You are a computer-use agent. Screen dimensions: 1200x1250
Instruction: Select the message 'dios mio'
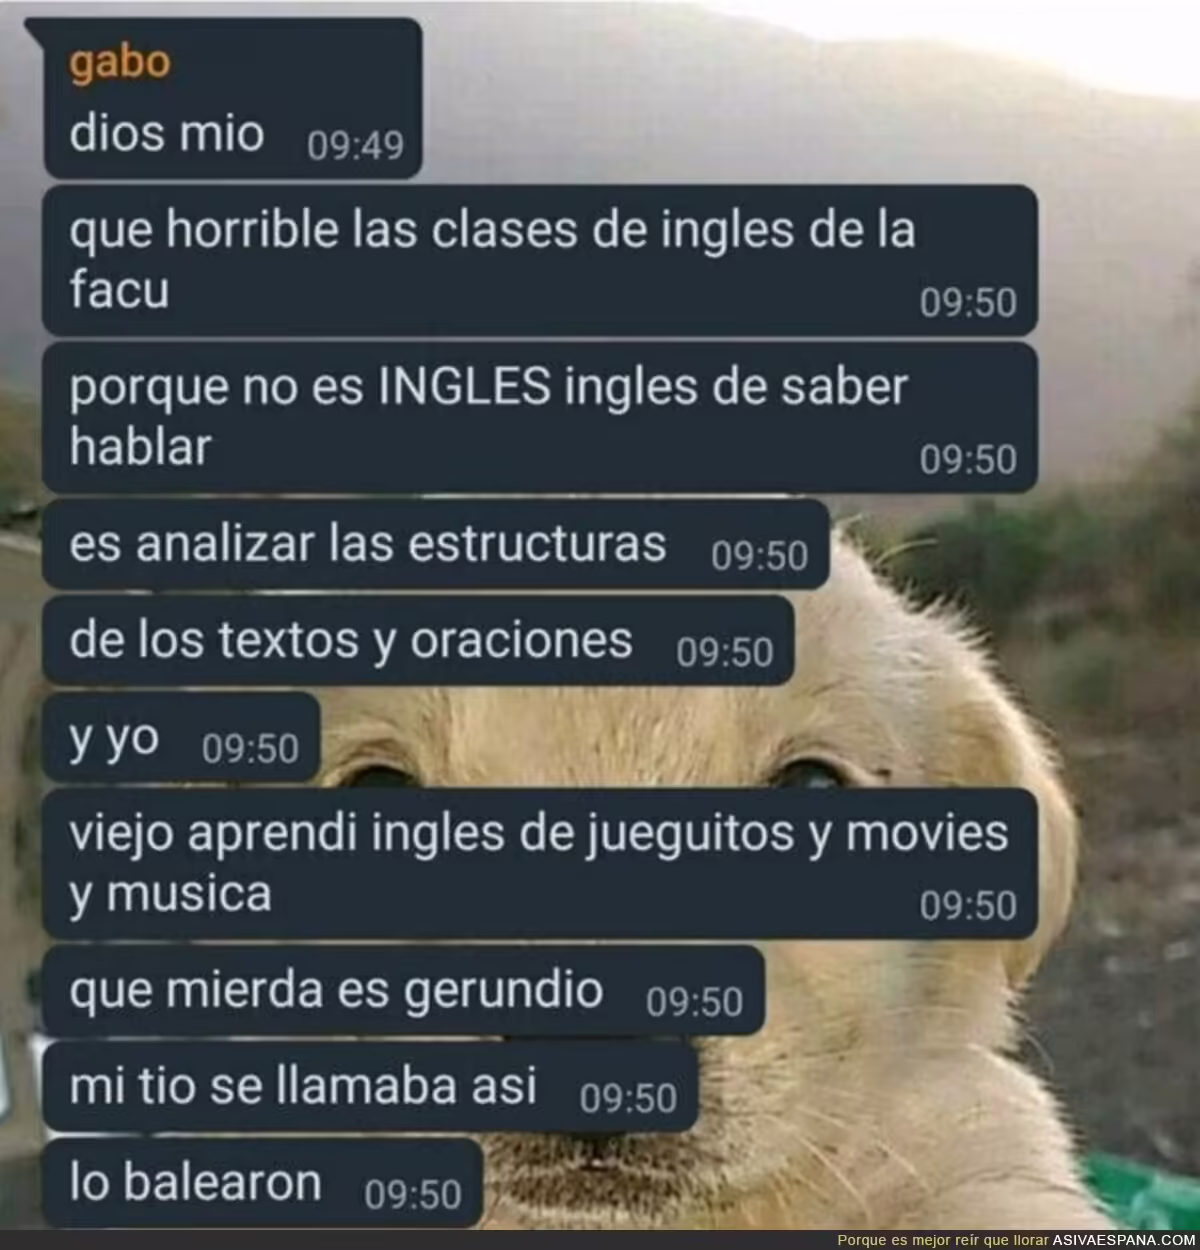pyautogui.click(x=232, y=99)
